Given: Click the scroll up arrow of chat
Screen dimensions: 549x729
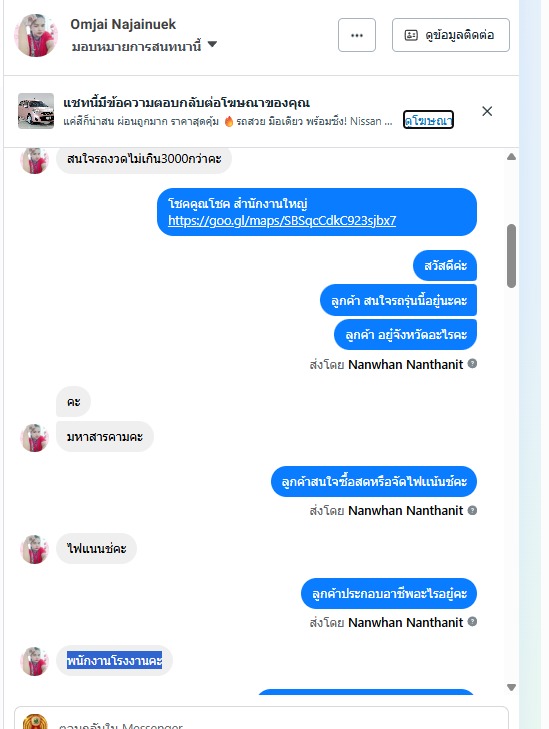Looking at the screenshot, I should click(x=511, y=157).
